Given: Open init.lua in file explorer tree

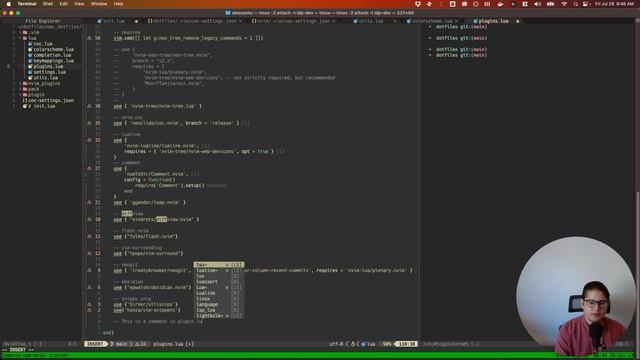Looking at the screenshot, I should pos(44,106).
